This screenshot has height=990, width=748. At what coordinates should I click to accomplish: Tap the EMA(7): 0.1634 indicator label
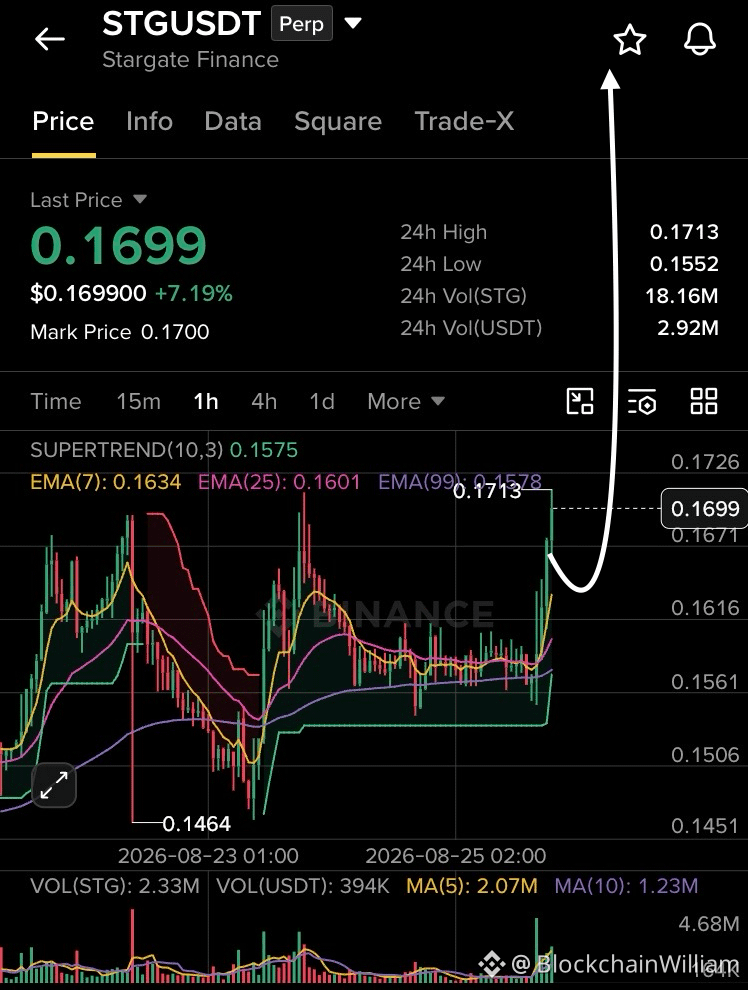(x=105, y=482)
